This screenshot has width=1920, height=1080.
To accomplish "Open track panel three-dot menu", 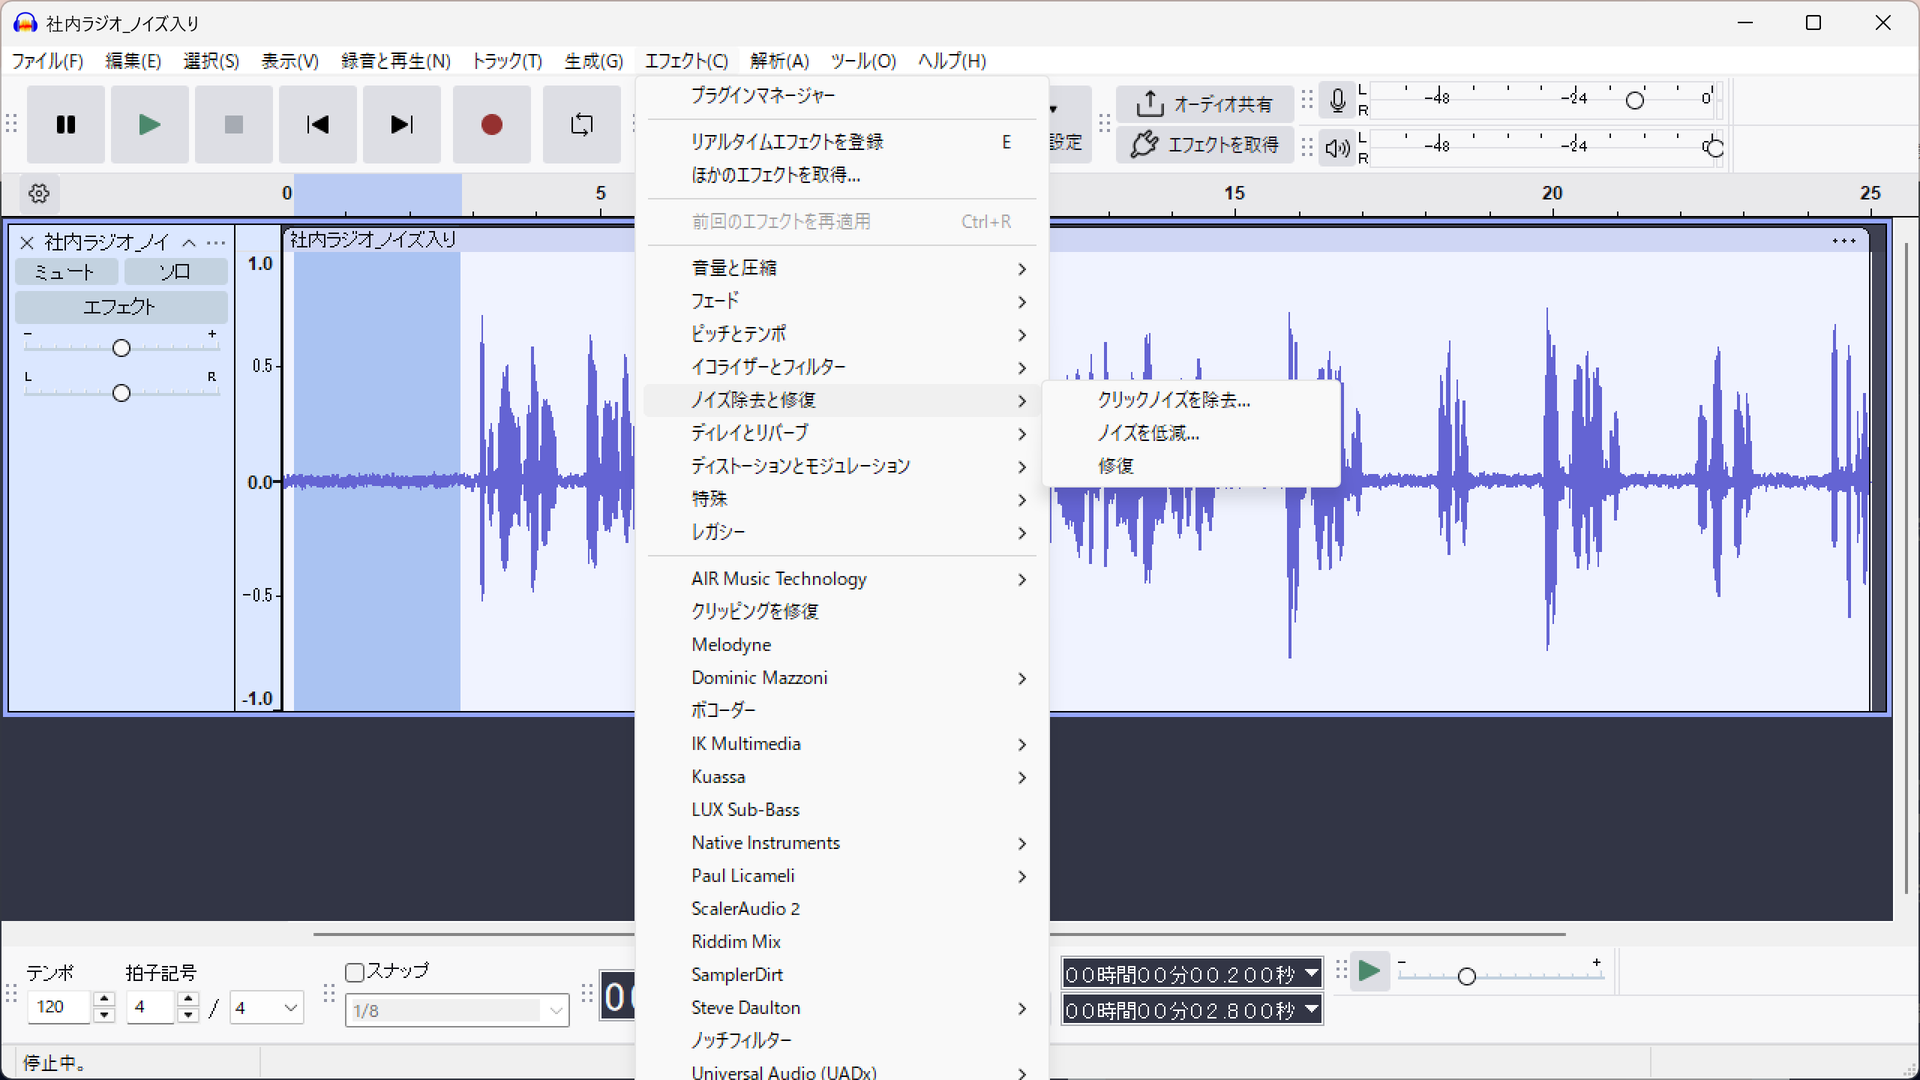I will coord(216,242).
